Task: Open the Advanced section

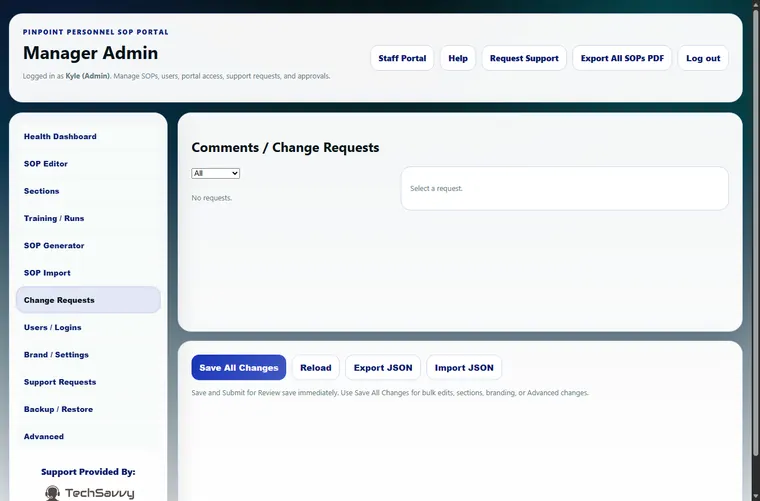Action: coord(88,437)
